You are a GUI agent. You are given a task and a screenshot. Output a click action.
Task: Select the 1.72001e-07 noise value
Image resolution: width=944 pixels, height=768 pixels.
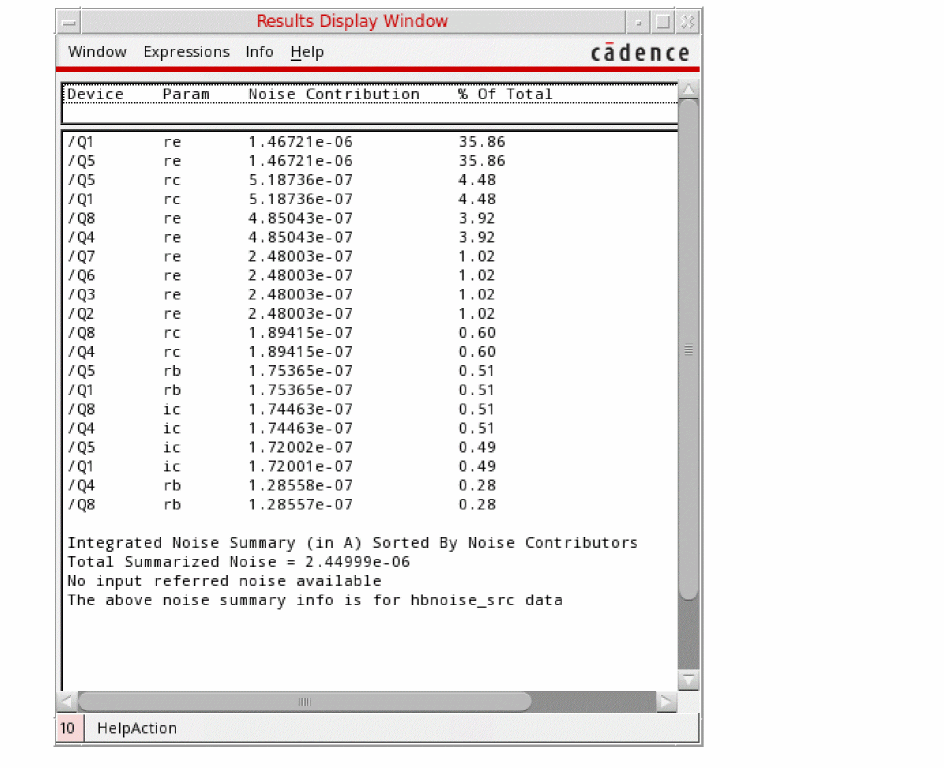300,466
